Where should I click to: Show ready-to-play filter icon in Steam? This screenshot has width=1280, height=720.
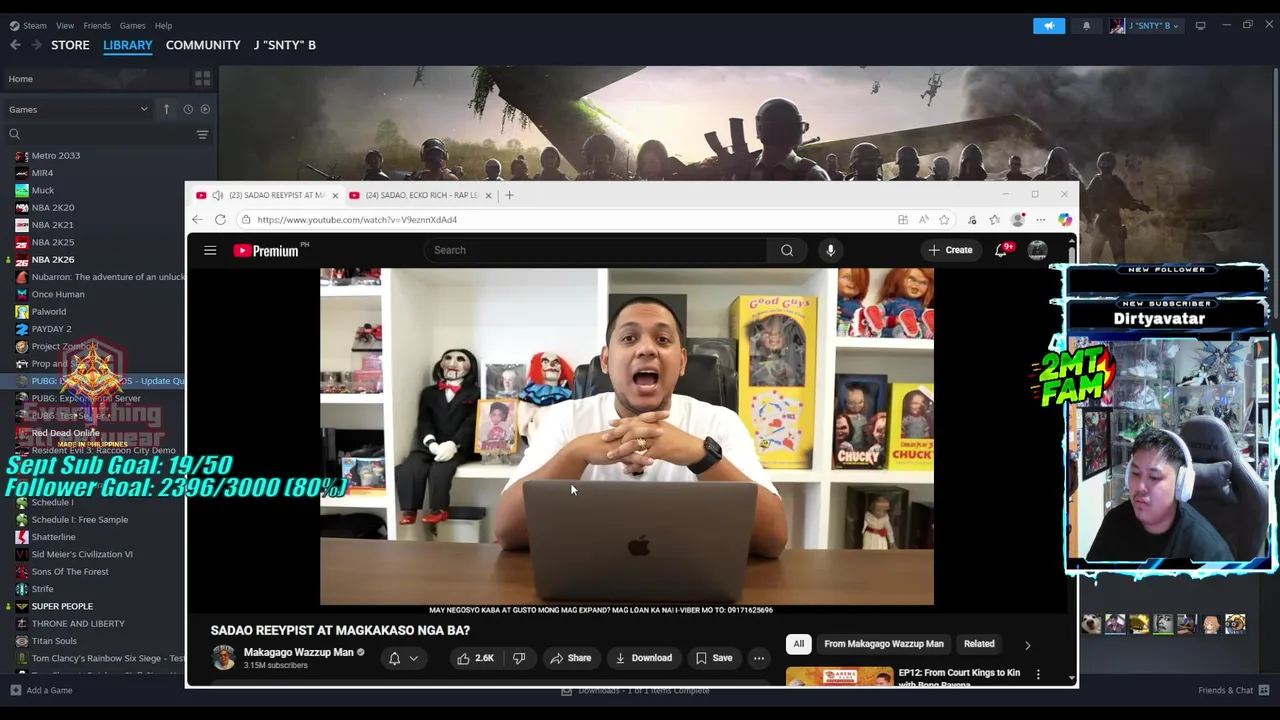[205, 109]
